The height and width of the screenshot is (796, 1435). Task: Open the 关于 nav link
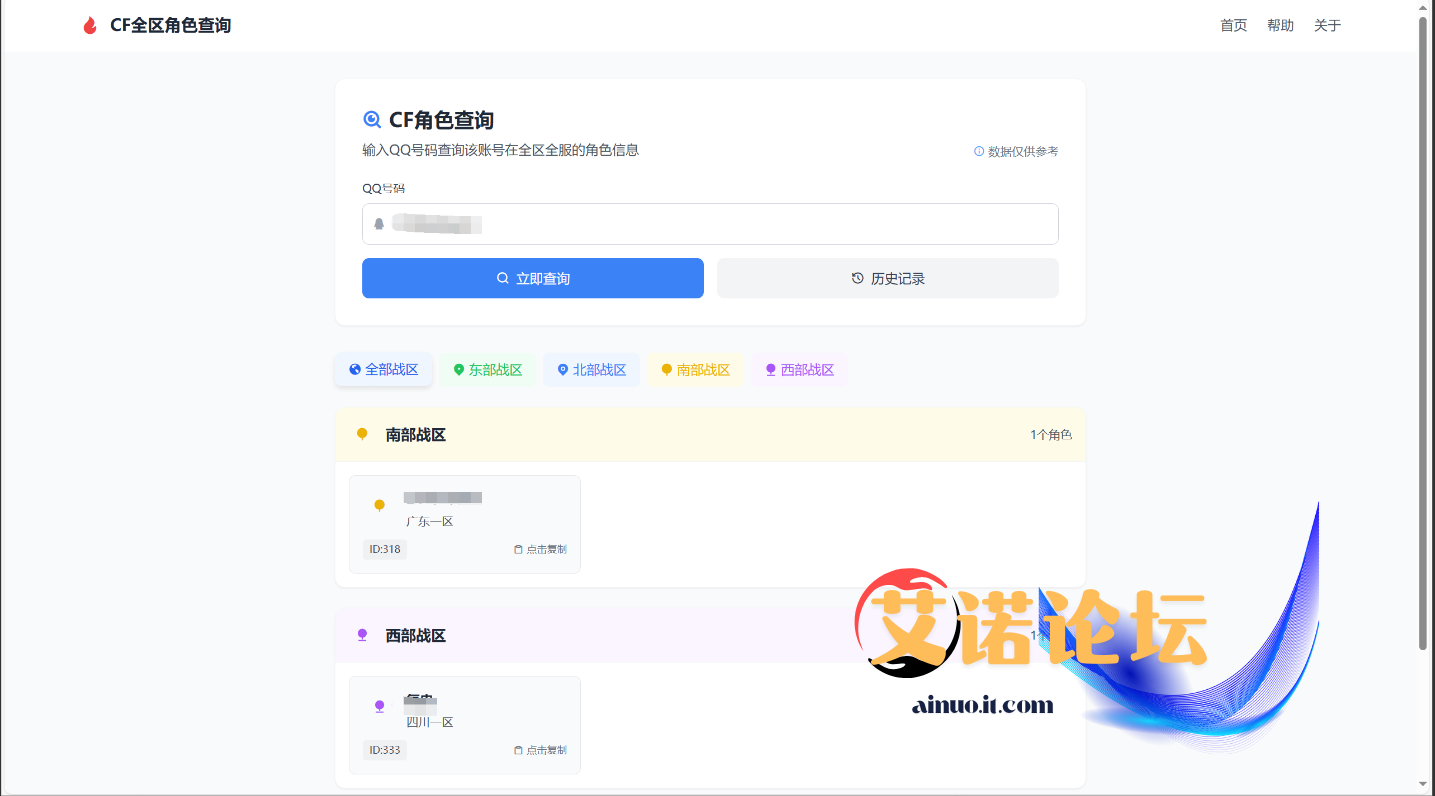point(1327,26)
